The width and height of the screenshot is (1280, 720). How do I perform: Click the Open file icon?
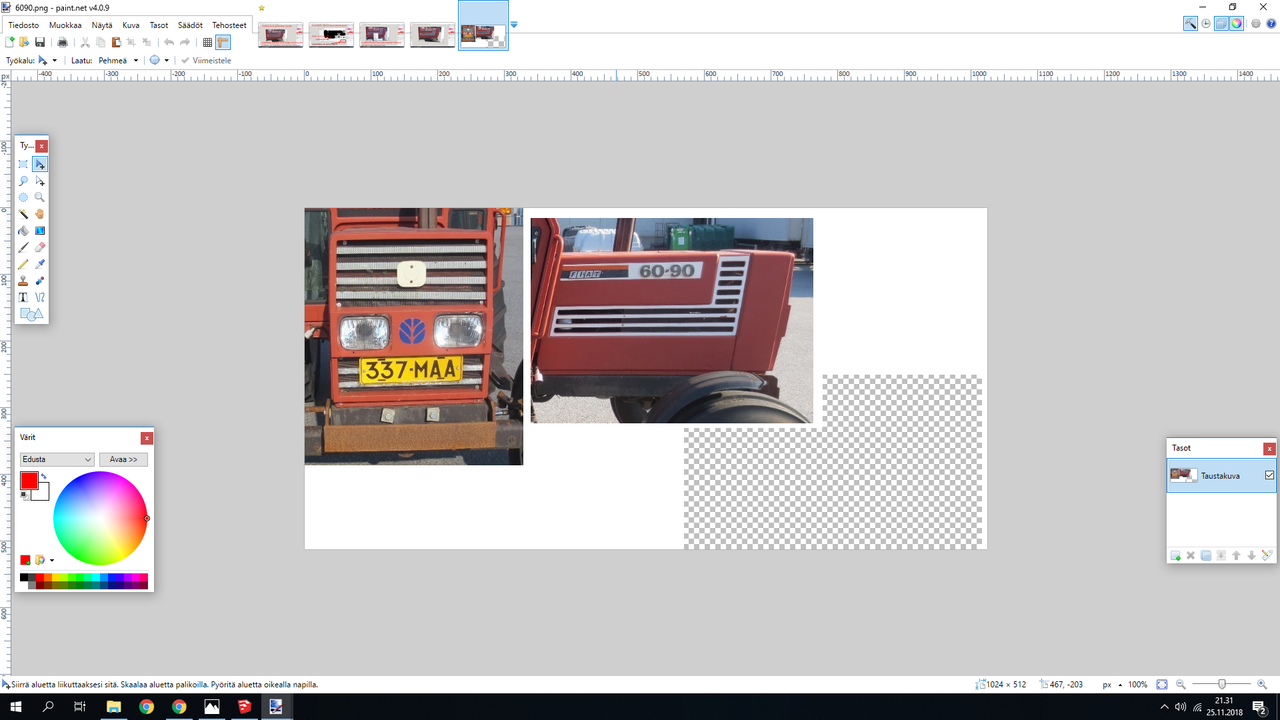point(24,42)
